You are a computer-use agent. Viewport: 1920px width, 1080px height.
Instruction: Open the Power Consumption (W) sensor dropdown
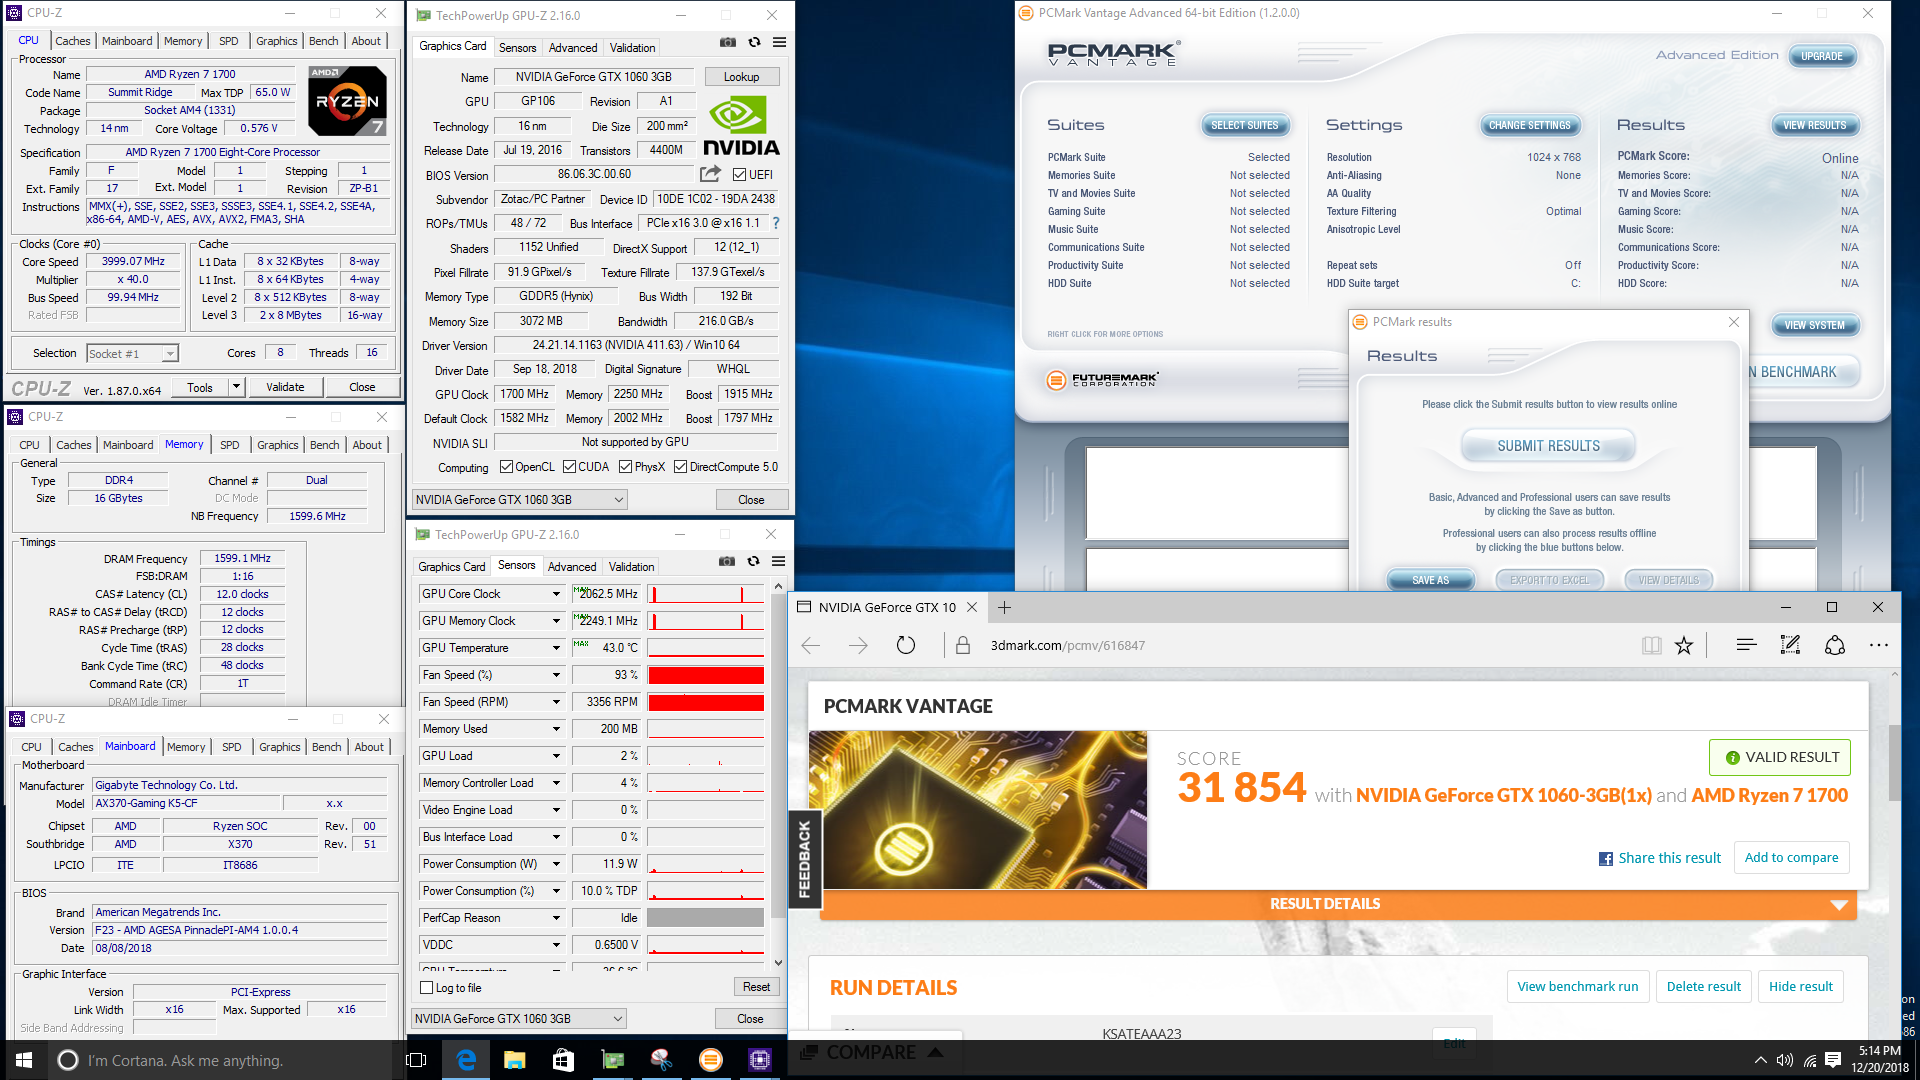point(557,864)
